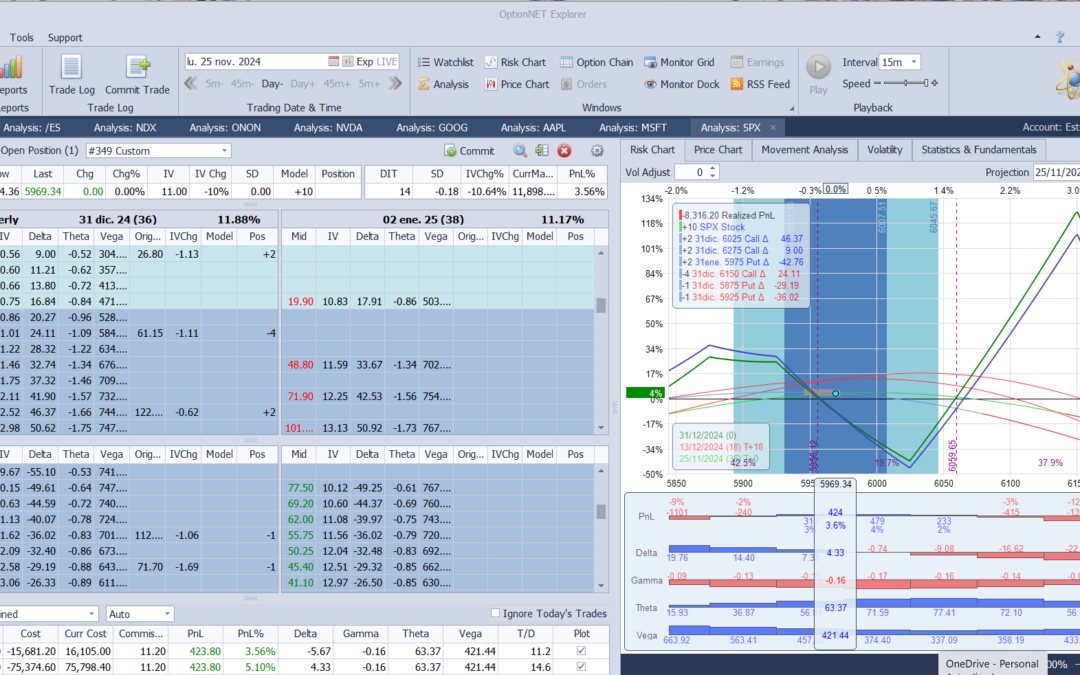Click the 31dic. 6150 Call legend entry
This screenshot has width=1080, height=675.
741,273
